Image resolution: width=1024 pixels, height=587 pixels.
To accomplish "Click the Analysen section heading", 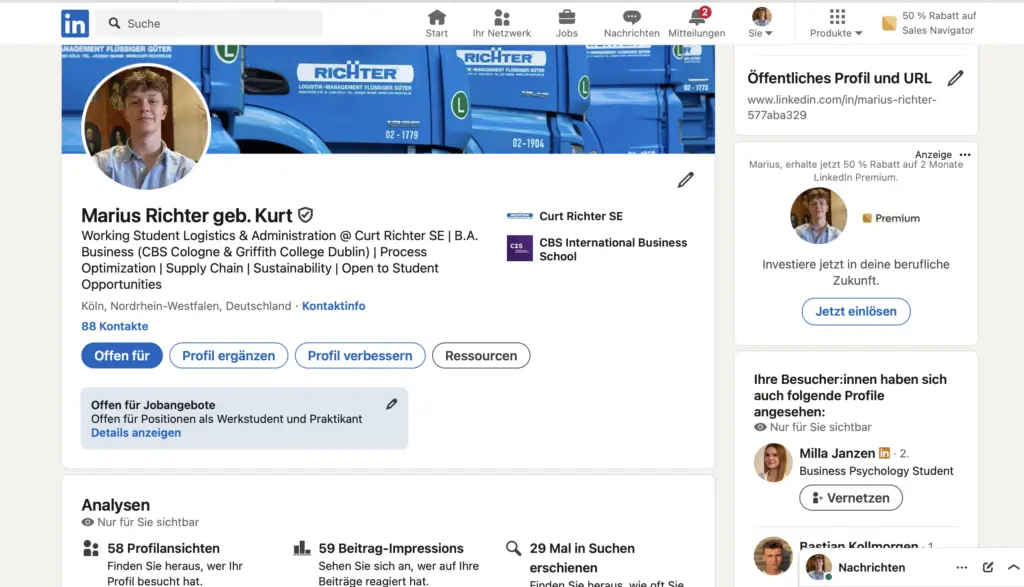I will [x=116, y=505].
